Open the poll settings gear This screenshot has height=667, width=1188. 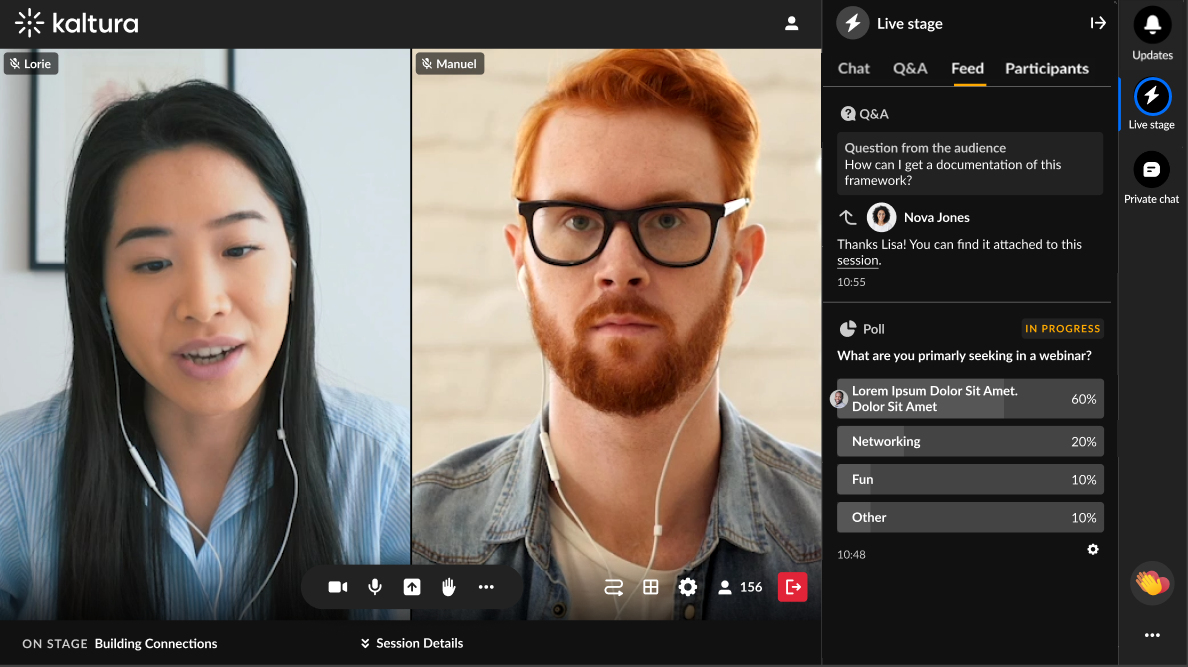coord(1093,550)
